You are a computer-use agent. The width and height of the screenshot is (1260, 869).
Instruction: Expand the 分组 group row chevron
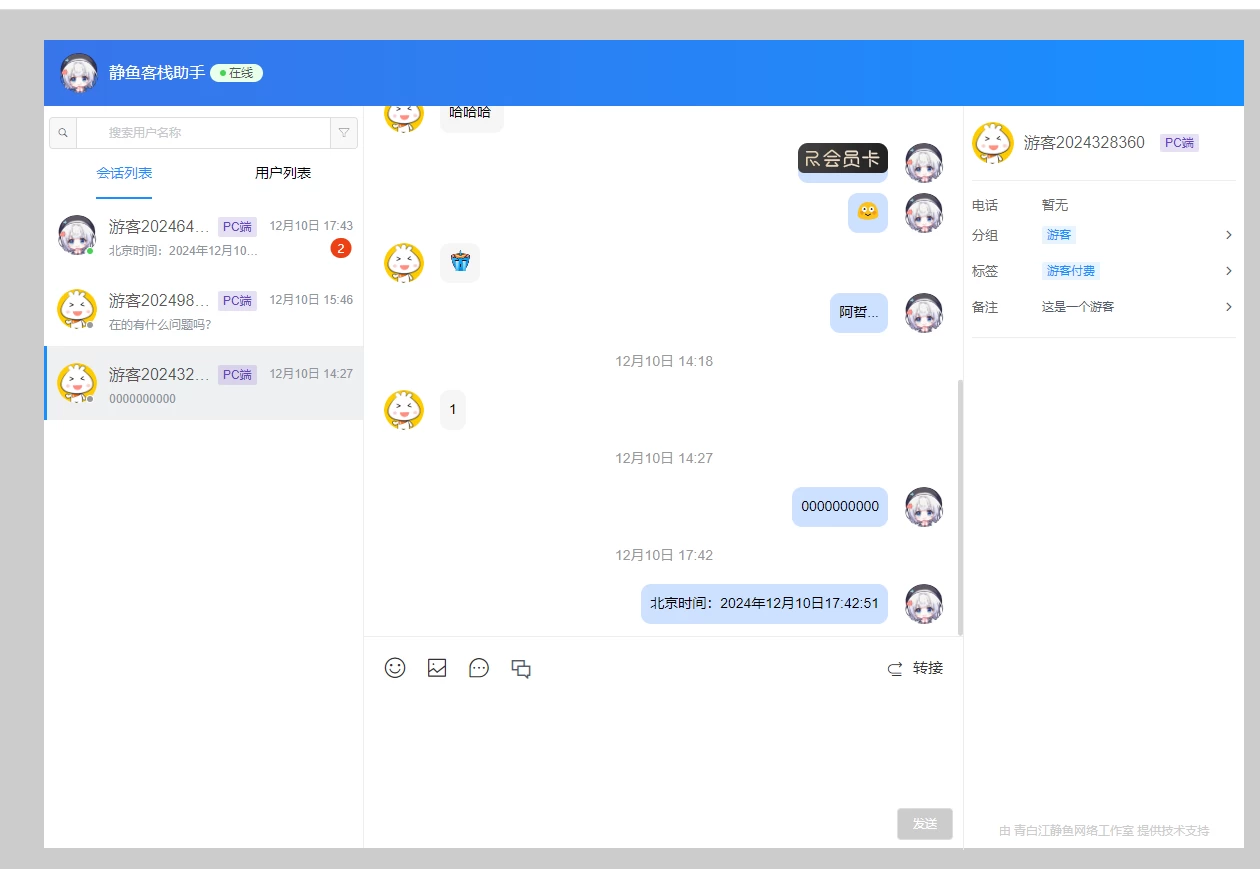(x=1228, y=235)
